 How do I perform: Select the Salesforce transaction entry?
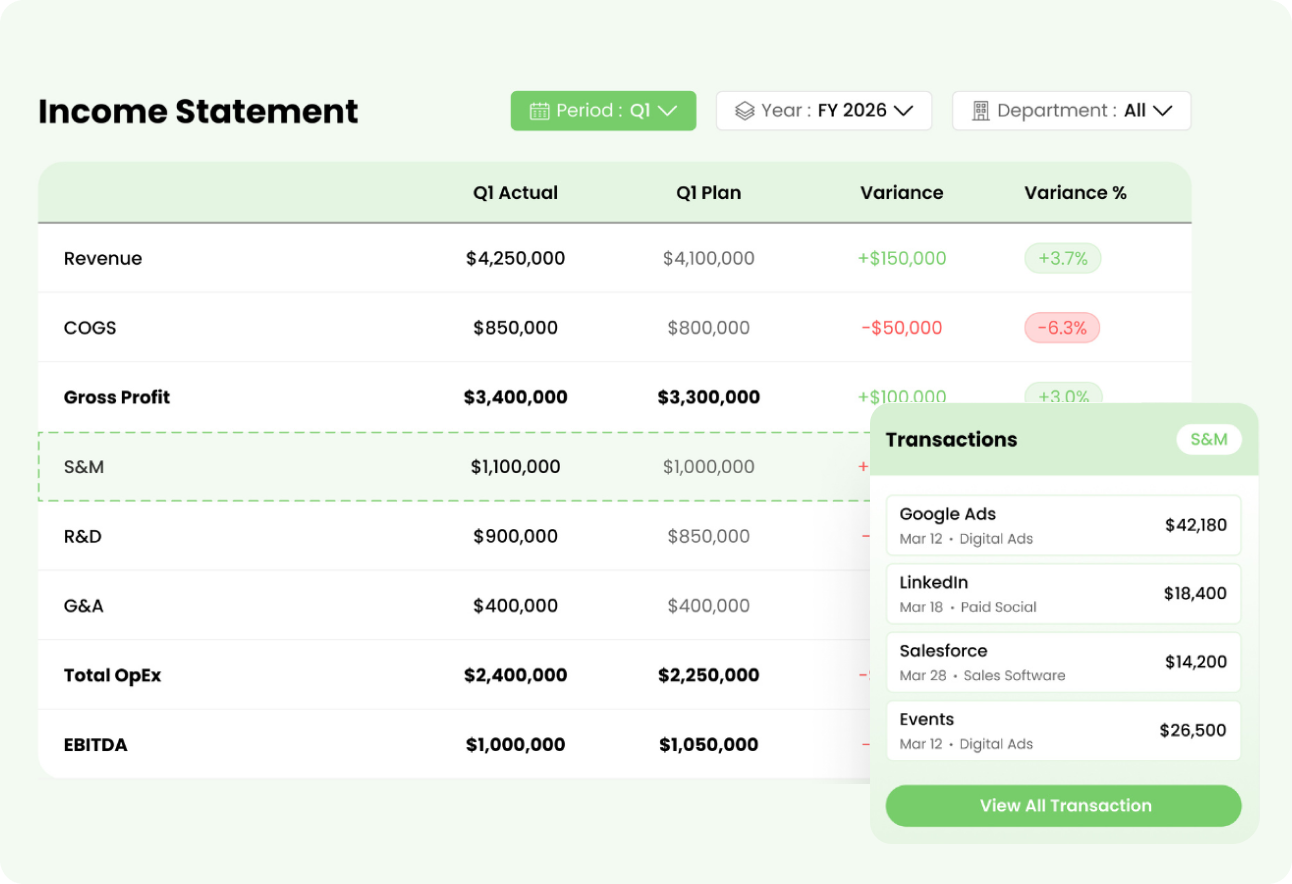coord(1064,662)
